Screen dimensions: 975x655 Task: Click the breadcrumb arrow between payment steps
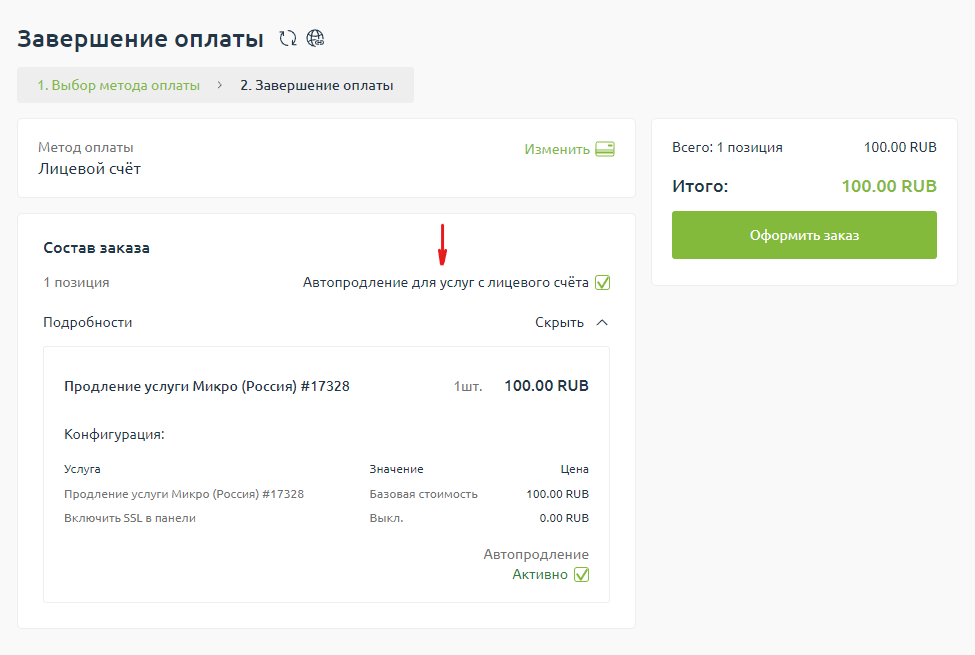click(x=220, y=85)
